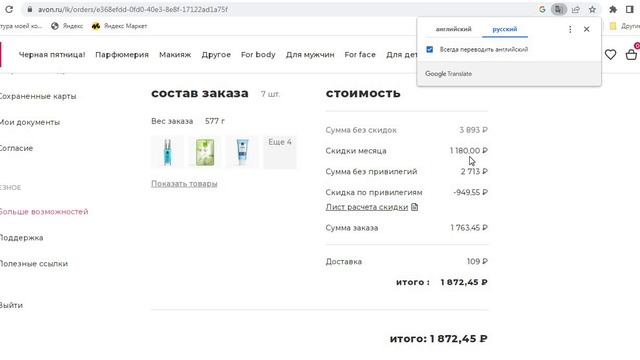Reload the page with the refresh icon
640x360 pixels.
click(x=9, y=9)
